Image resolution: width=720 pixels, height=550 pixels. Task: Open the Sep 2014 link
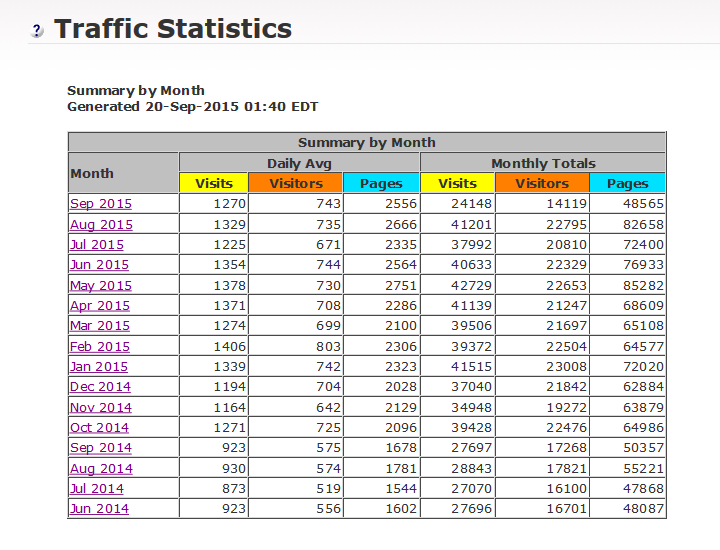[x=100, y=448]
